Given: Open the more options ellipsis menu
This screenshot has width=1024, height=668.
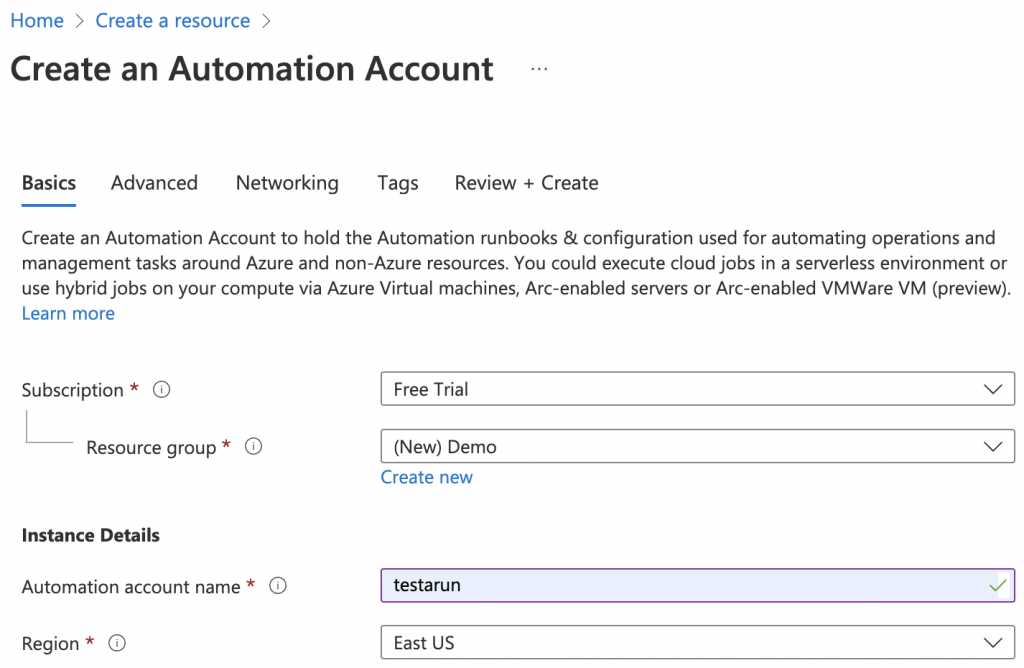Looking at the screenshot, I should 540,69.
